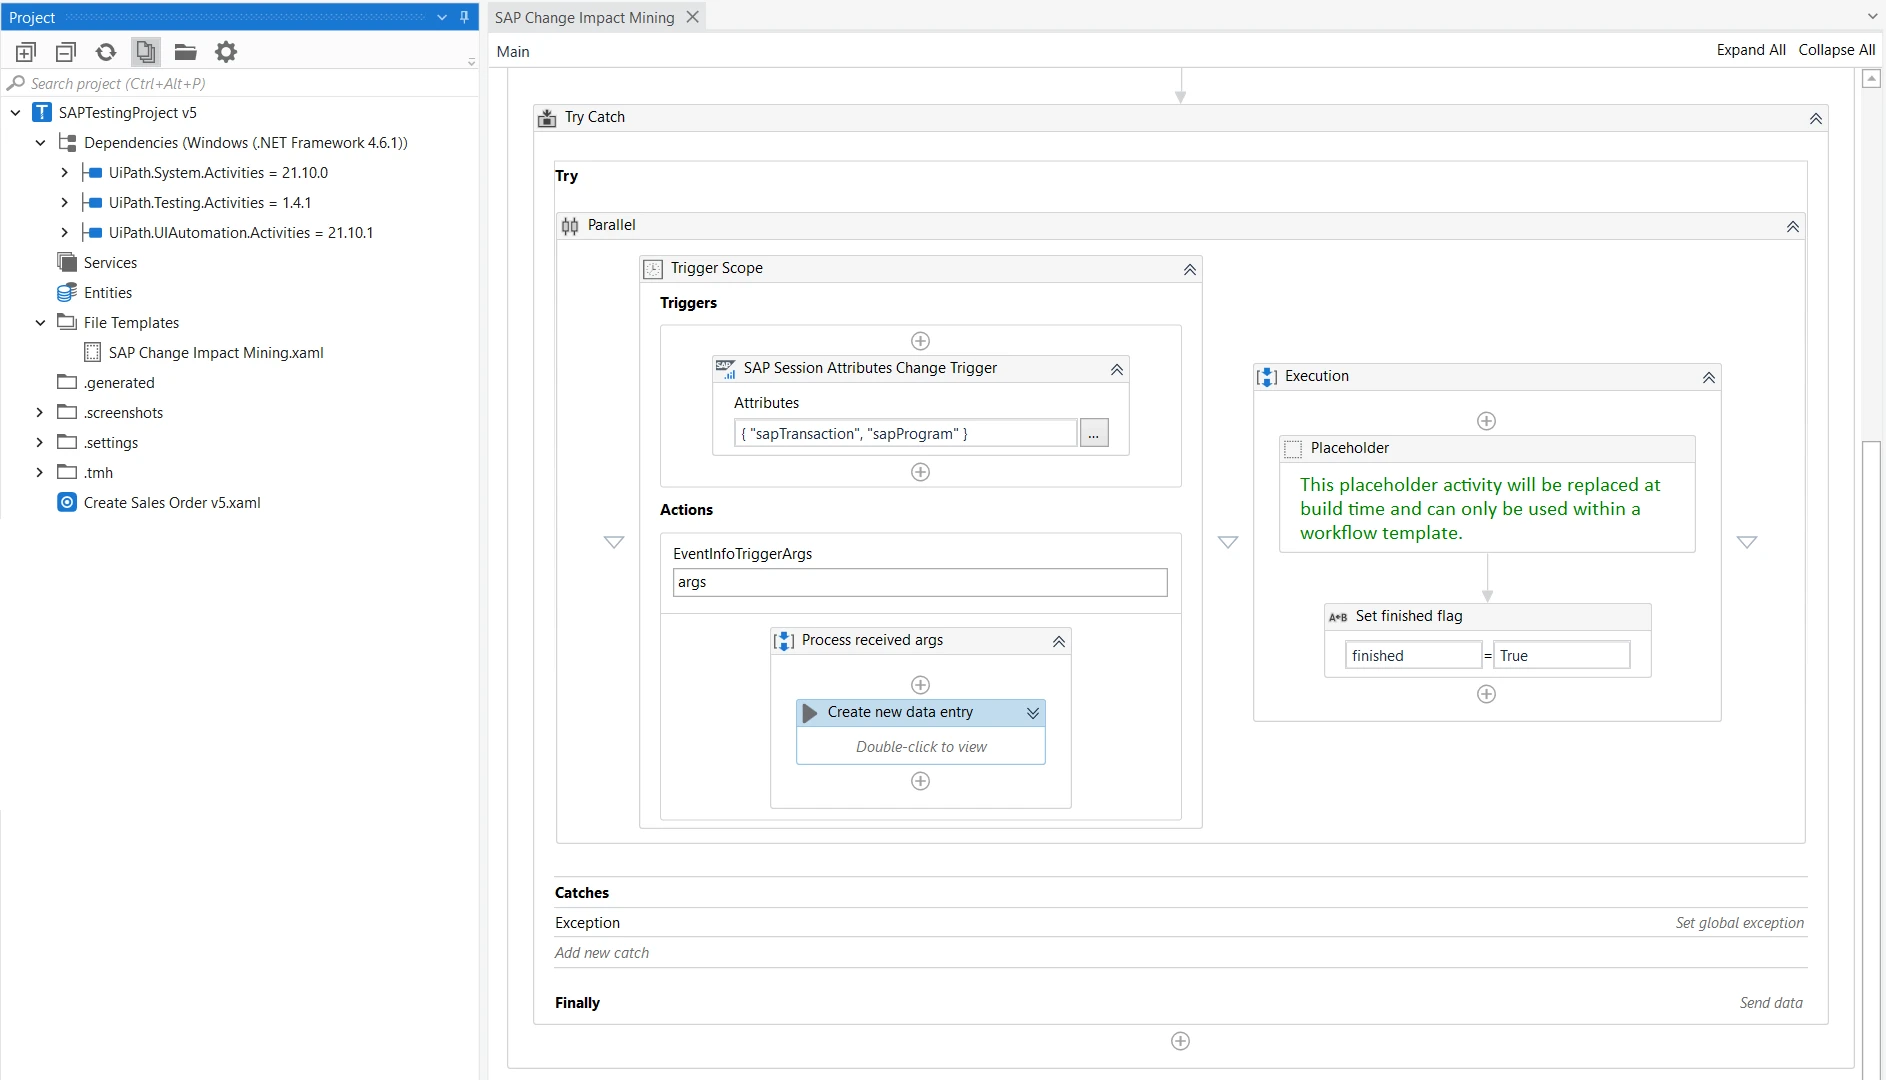Toggle Show All Files icon in Project panel

[146, 52]
